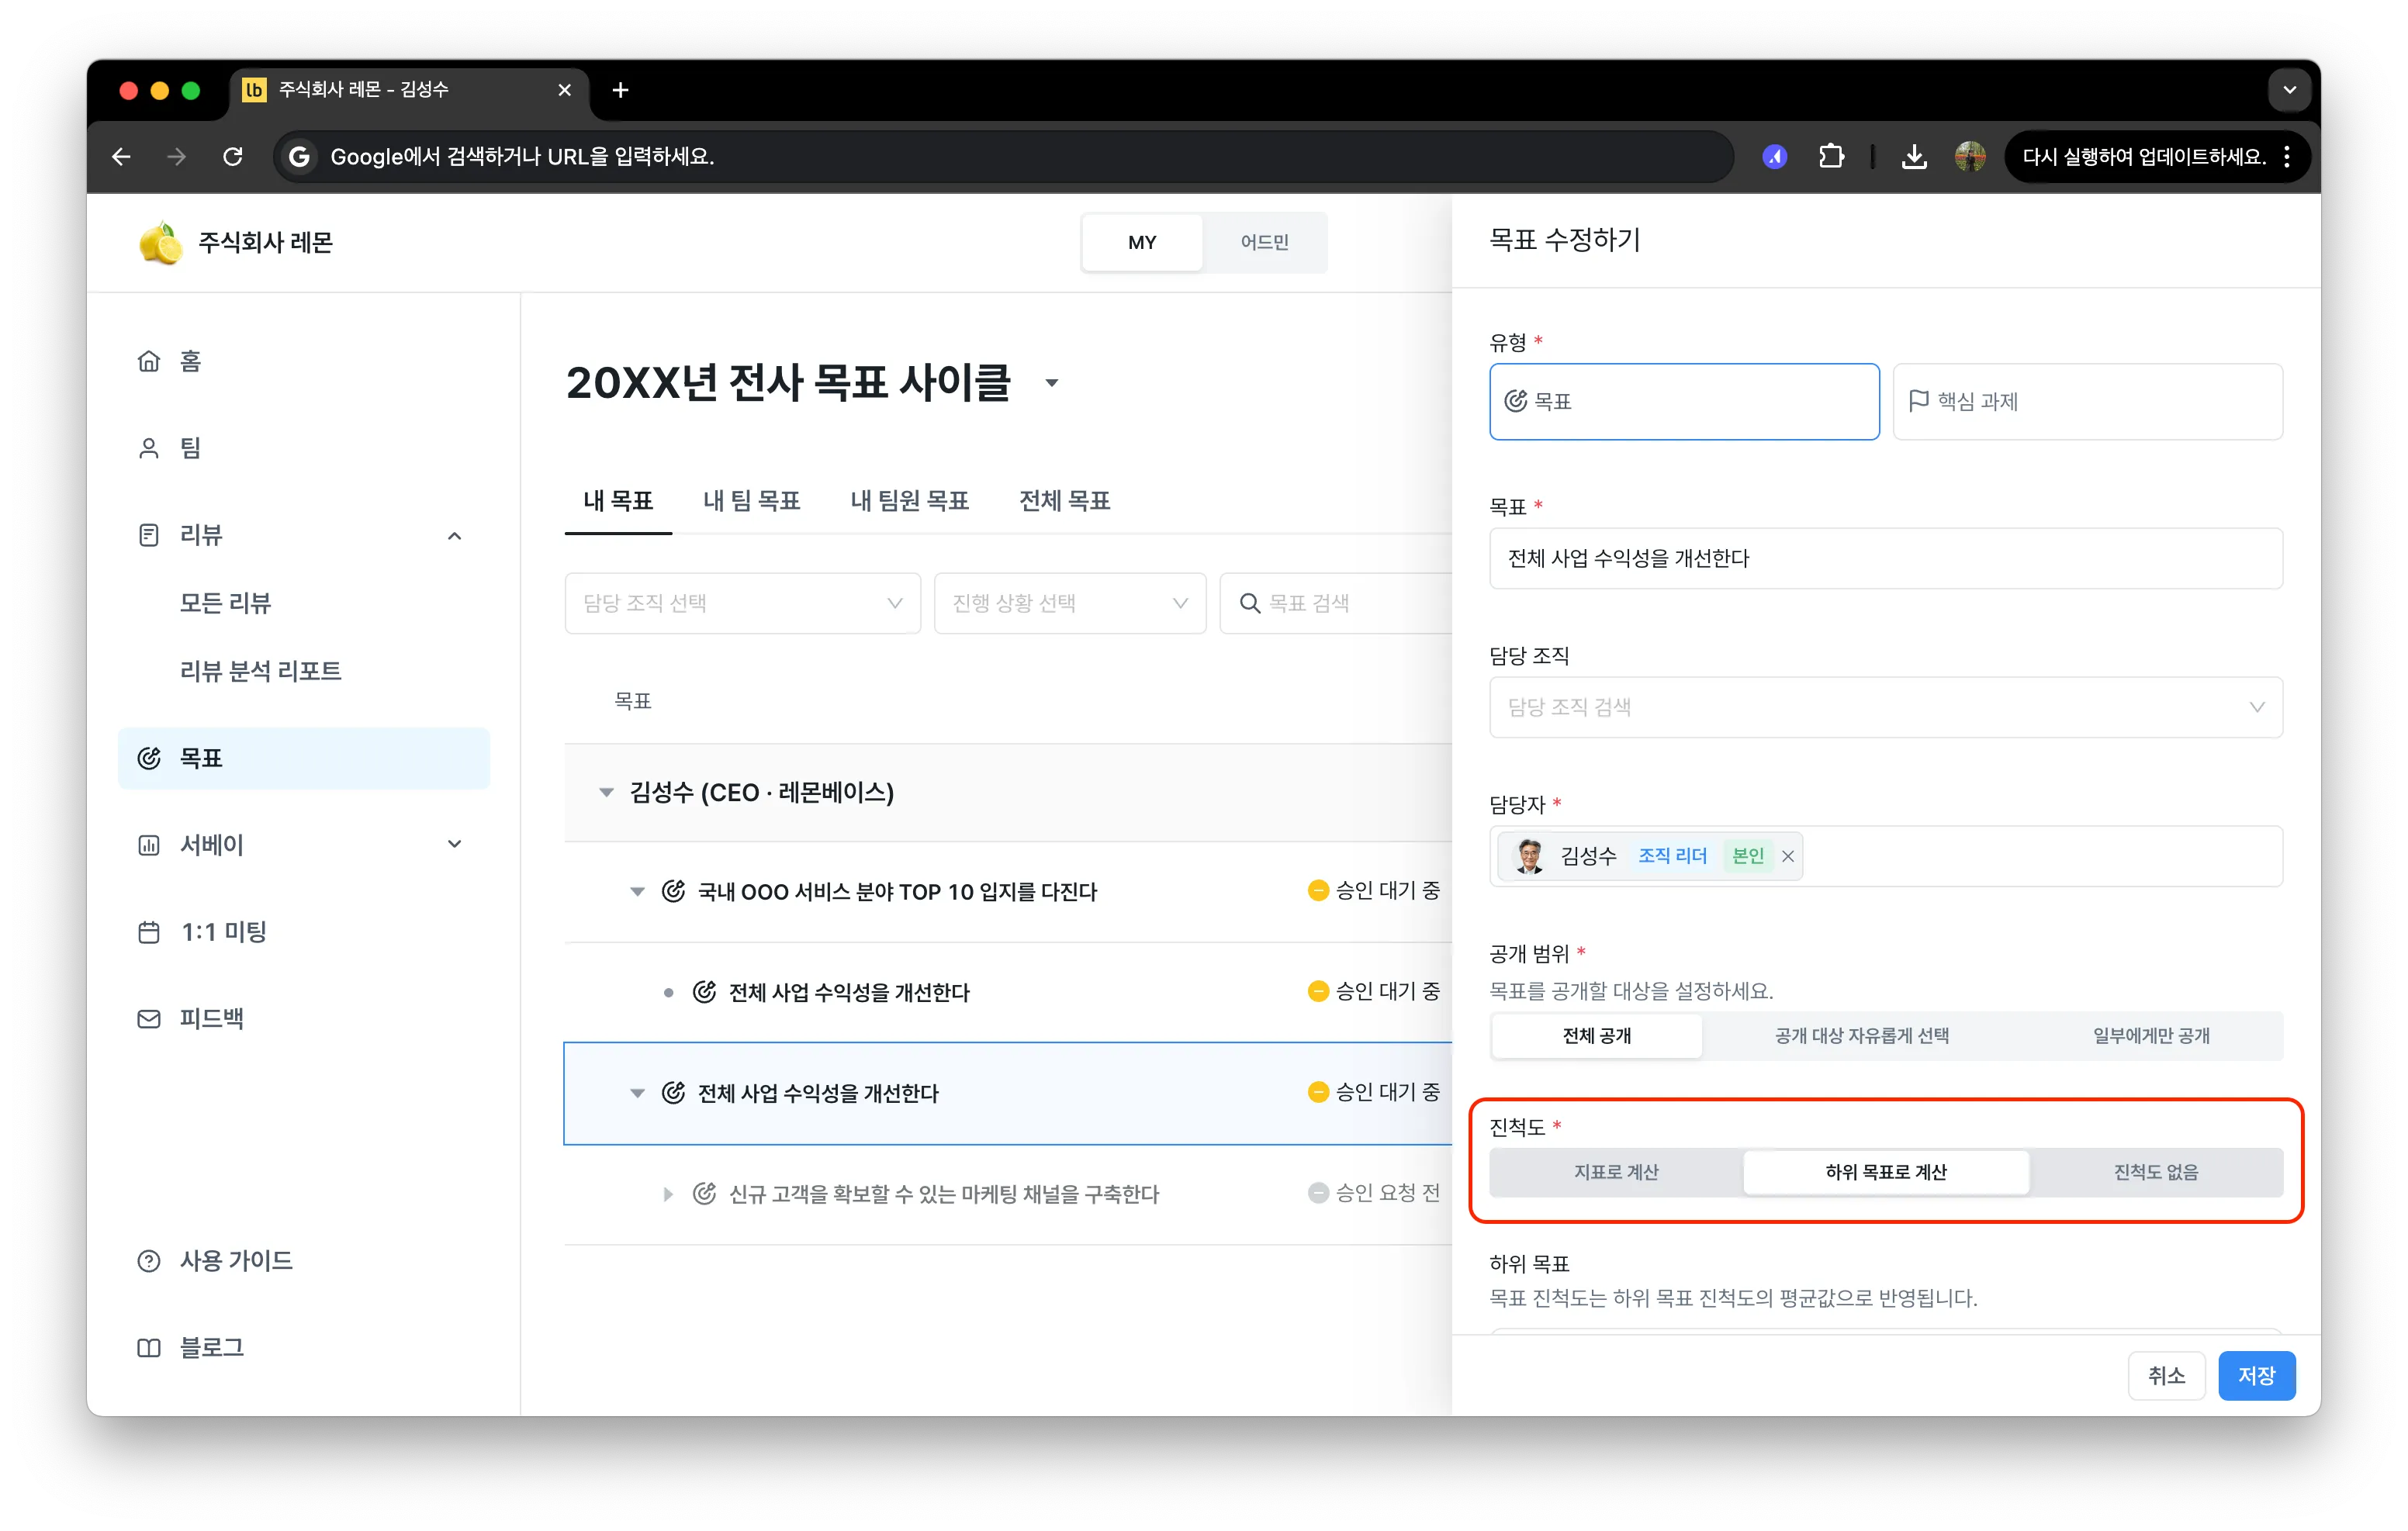Click the 목표 name input field
The image size is (2408, 1531).
pos(1886,558)
